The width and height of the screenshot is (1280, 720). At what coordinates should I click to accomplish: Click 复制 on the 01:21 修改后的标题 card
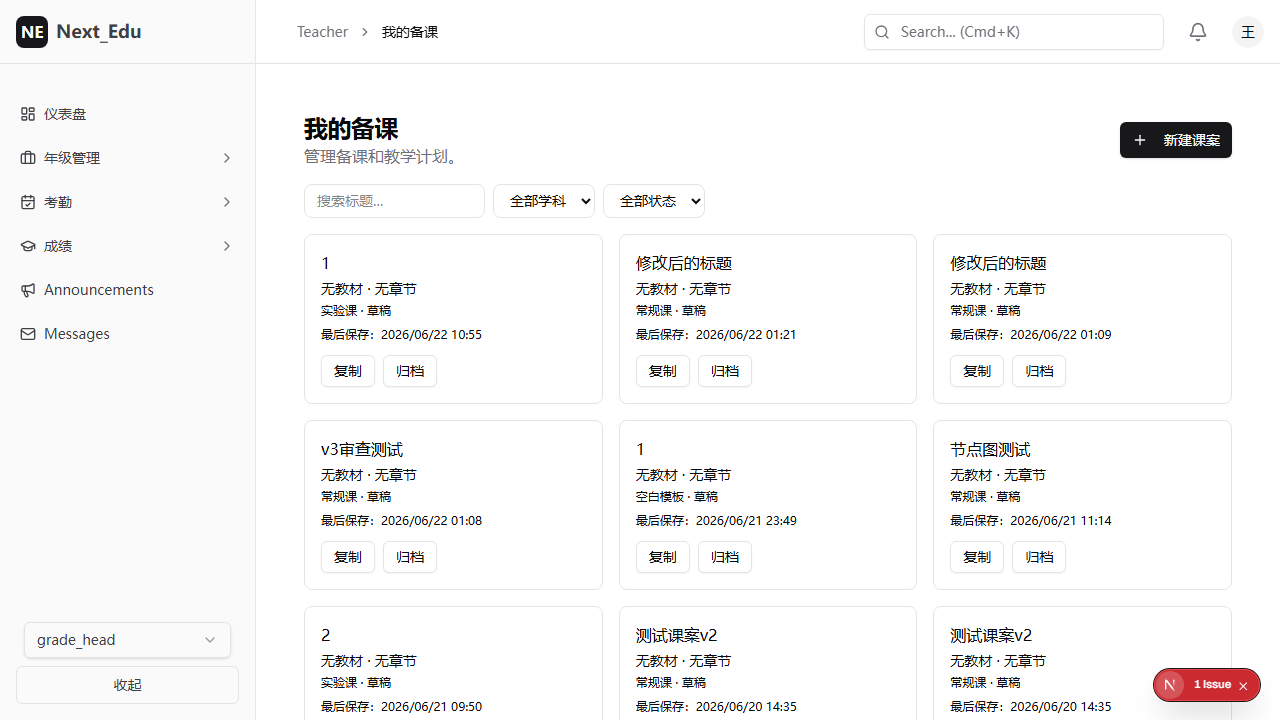pyautogui.click(x=663, y=371)
